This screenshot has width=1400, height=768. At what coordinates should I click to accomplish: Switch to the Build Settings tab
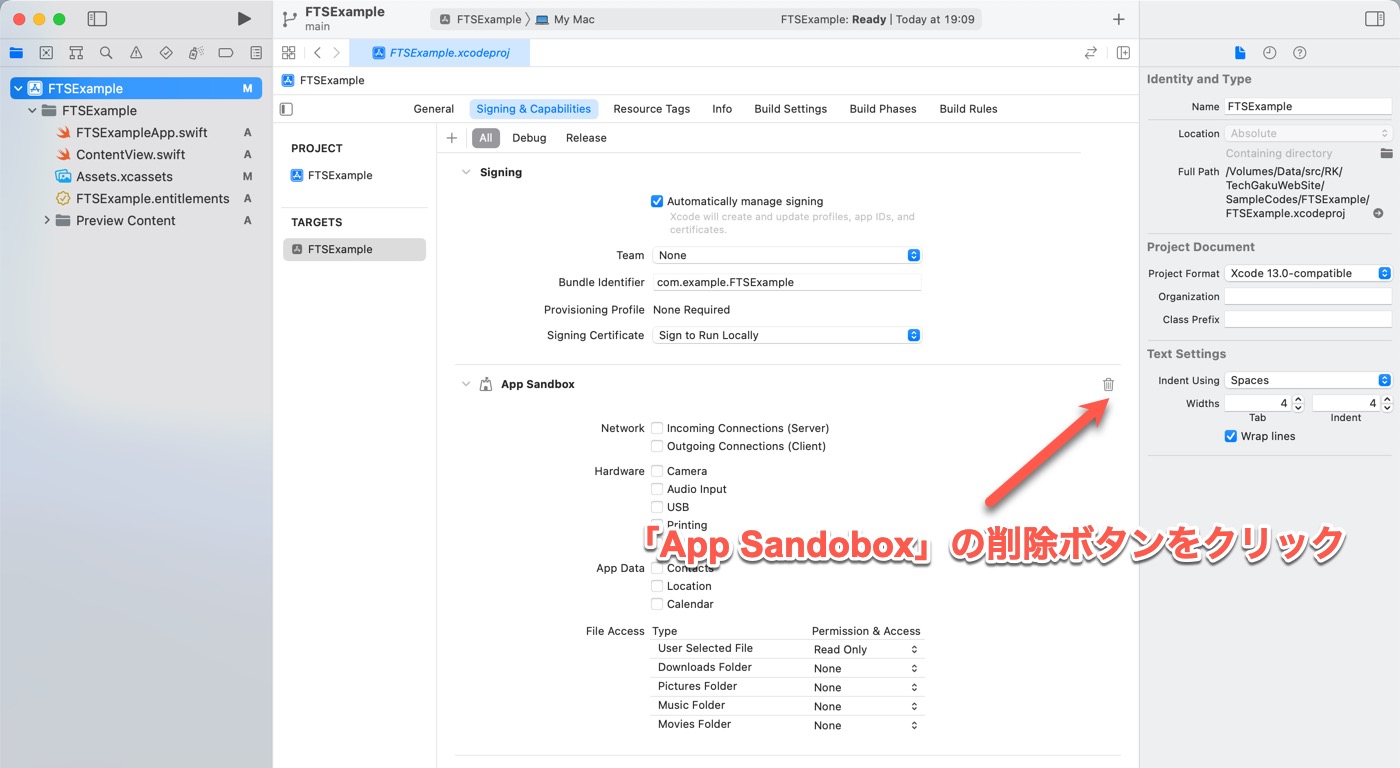click(x=791, y=109)
